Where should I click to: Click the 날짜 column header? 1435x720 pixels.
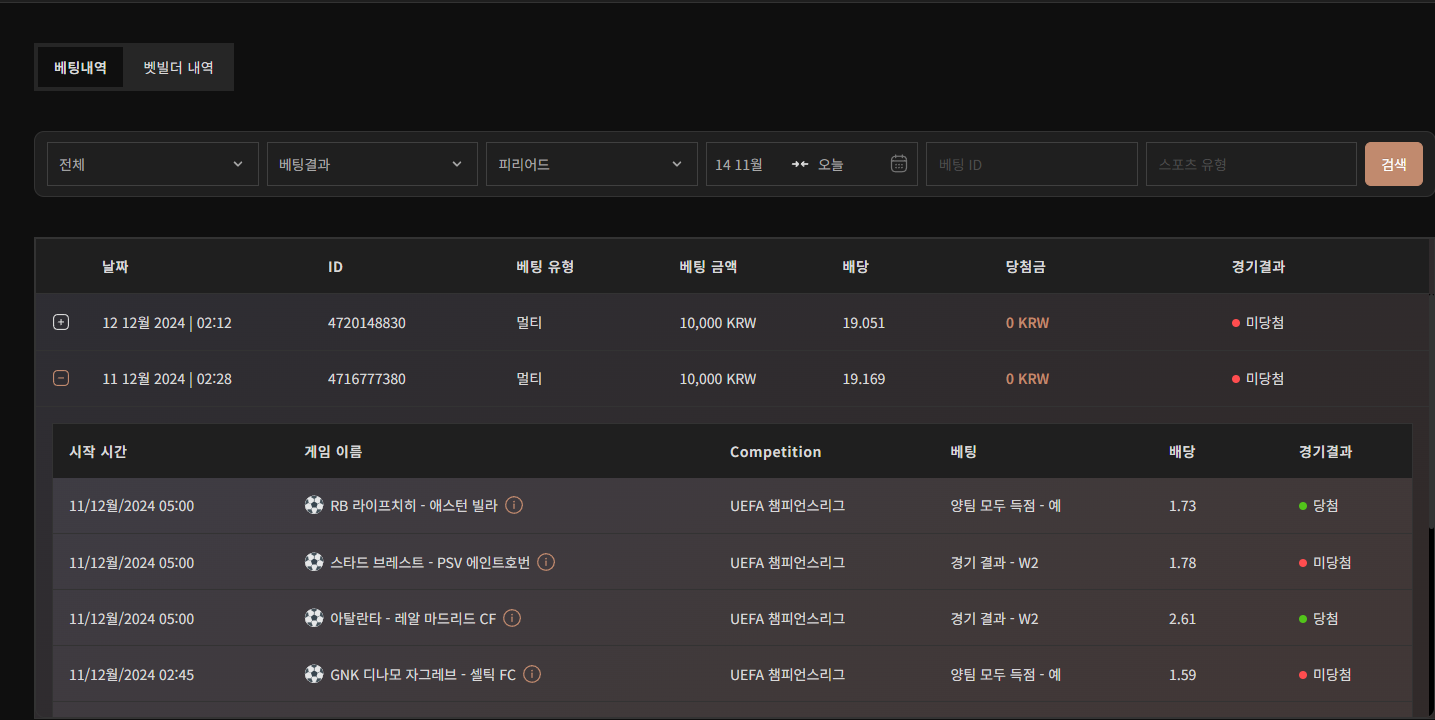click(x=115, y=267)
